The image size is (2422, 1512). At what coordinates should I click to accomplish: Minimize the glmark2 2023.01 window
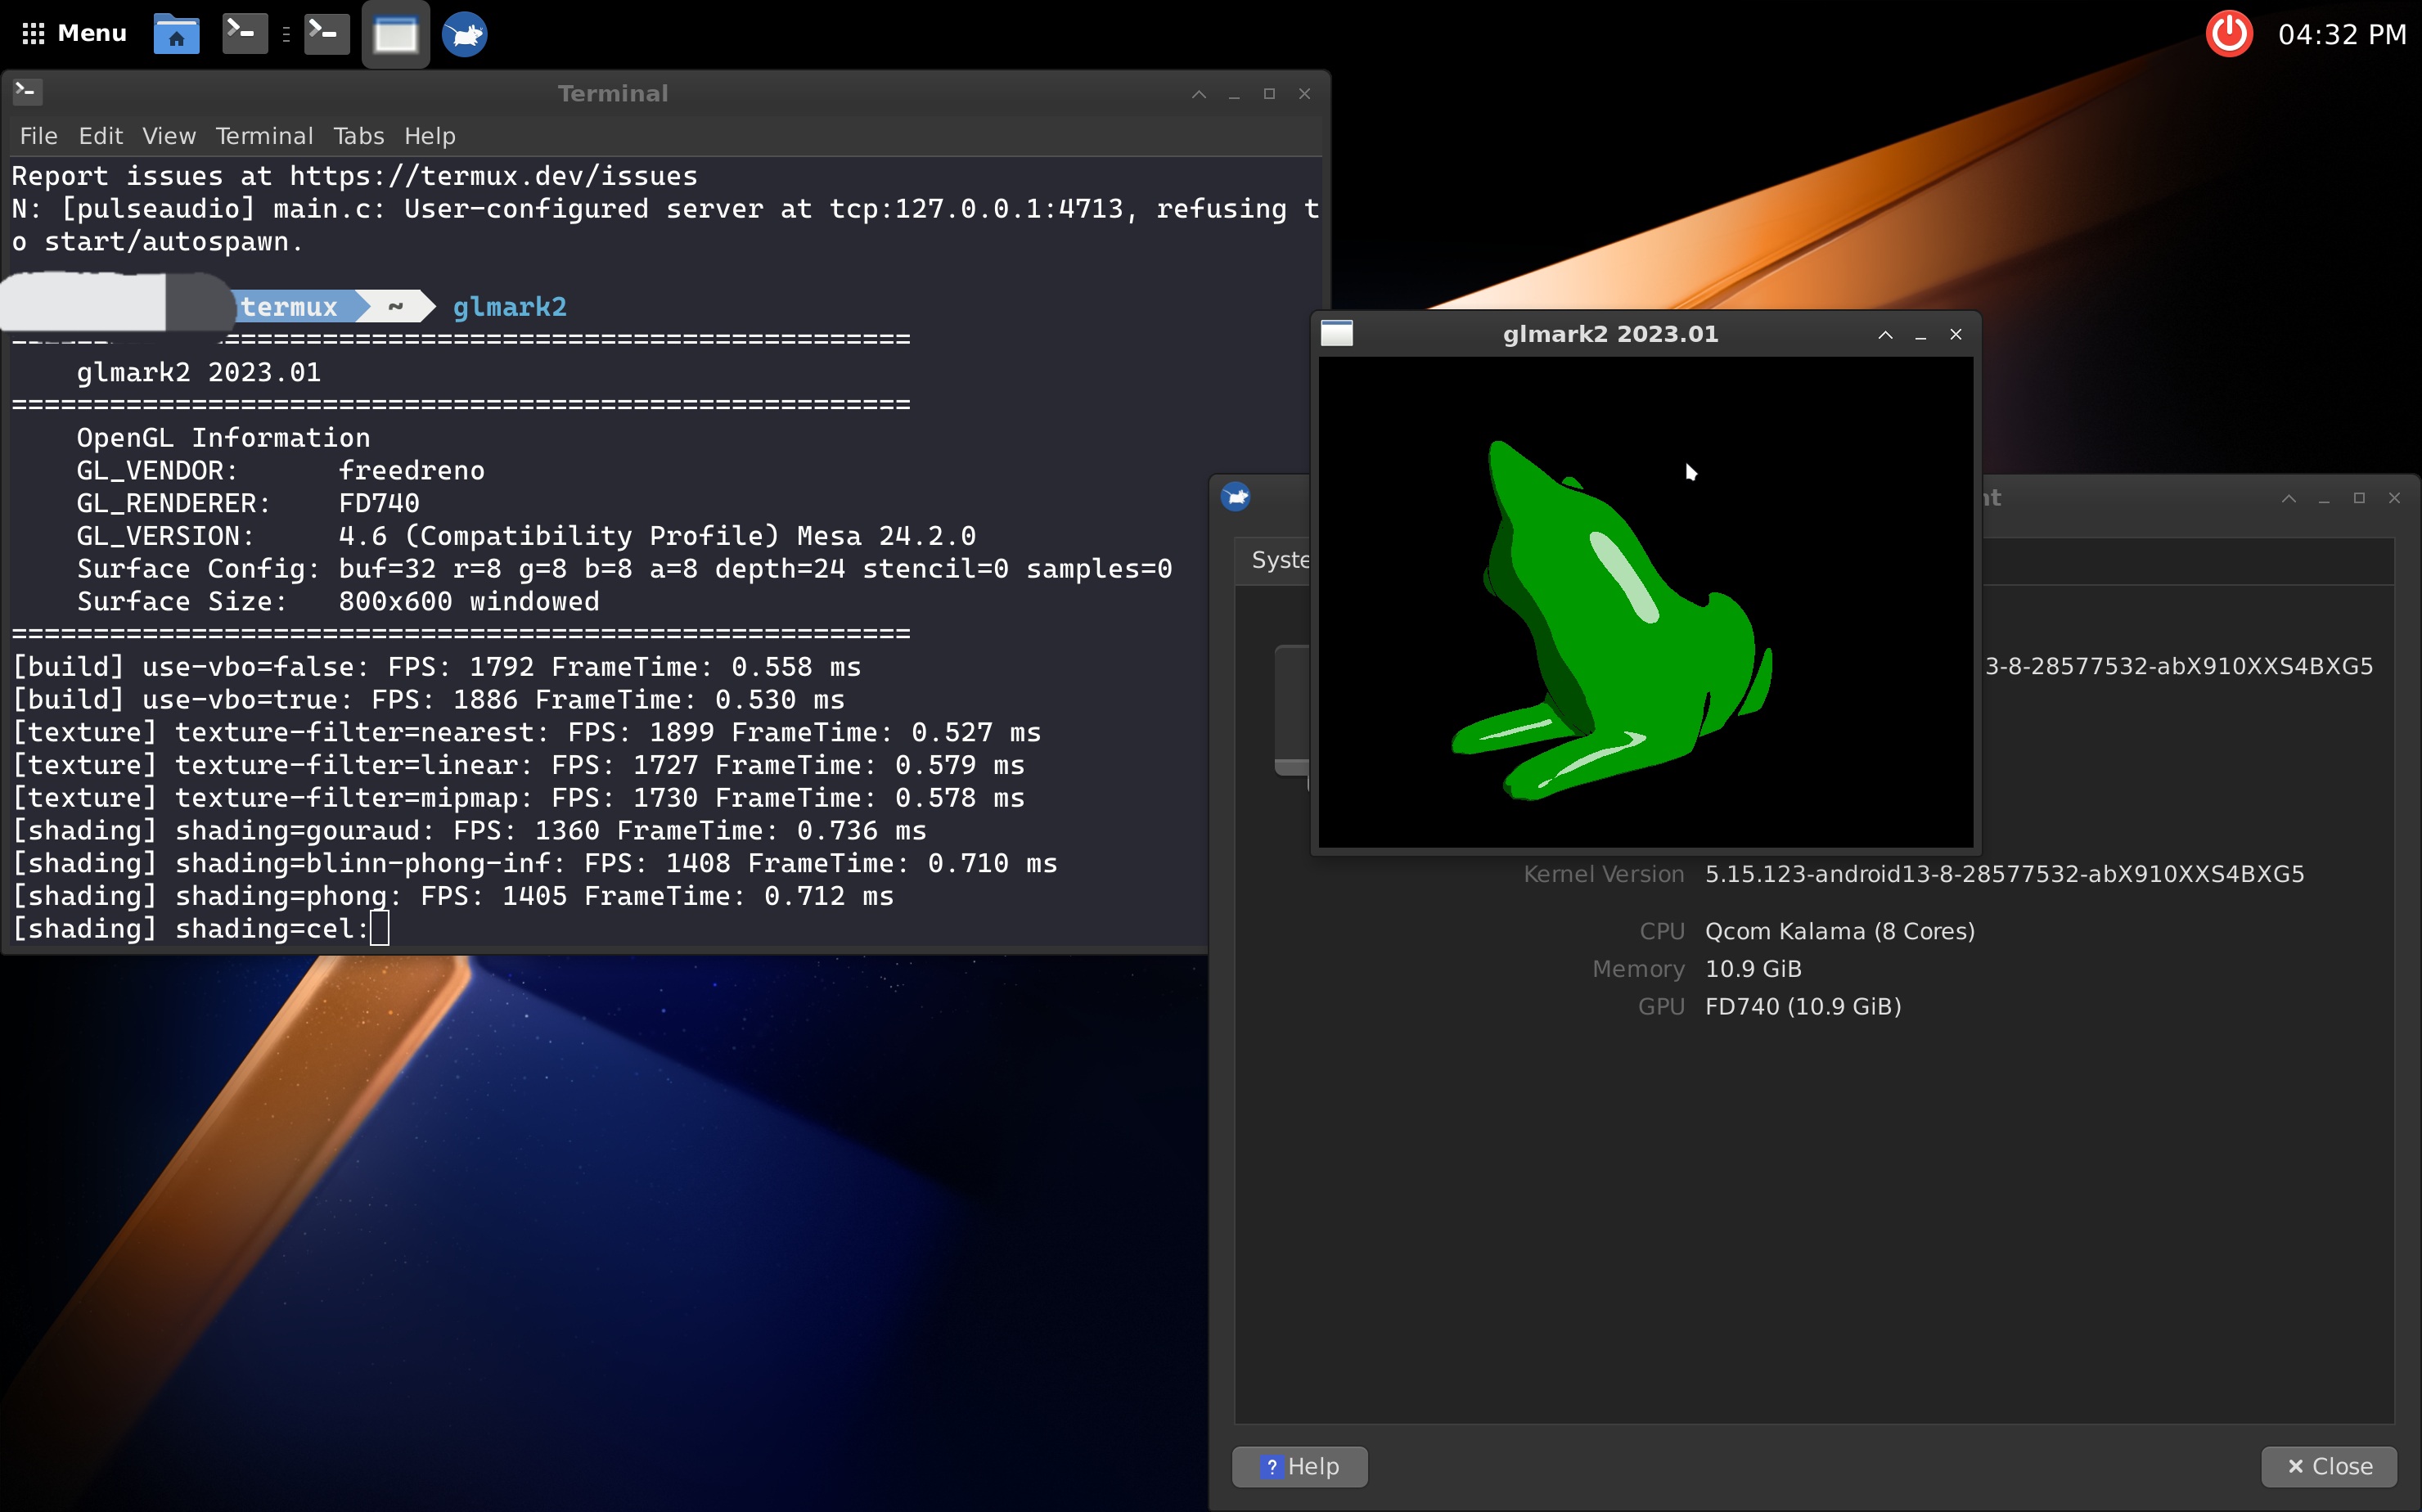[1920, 334]
